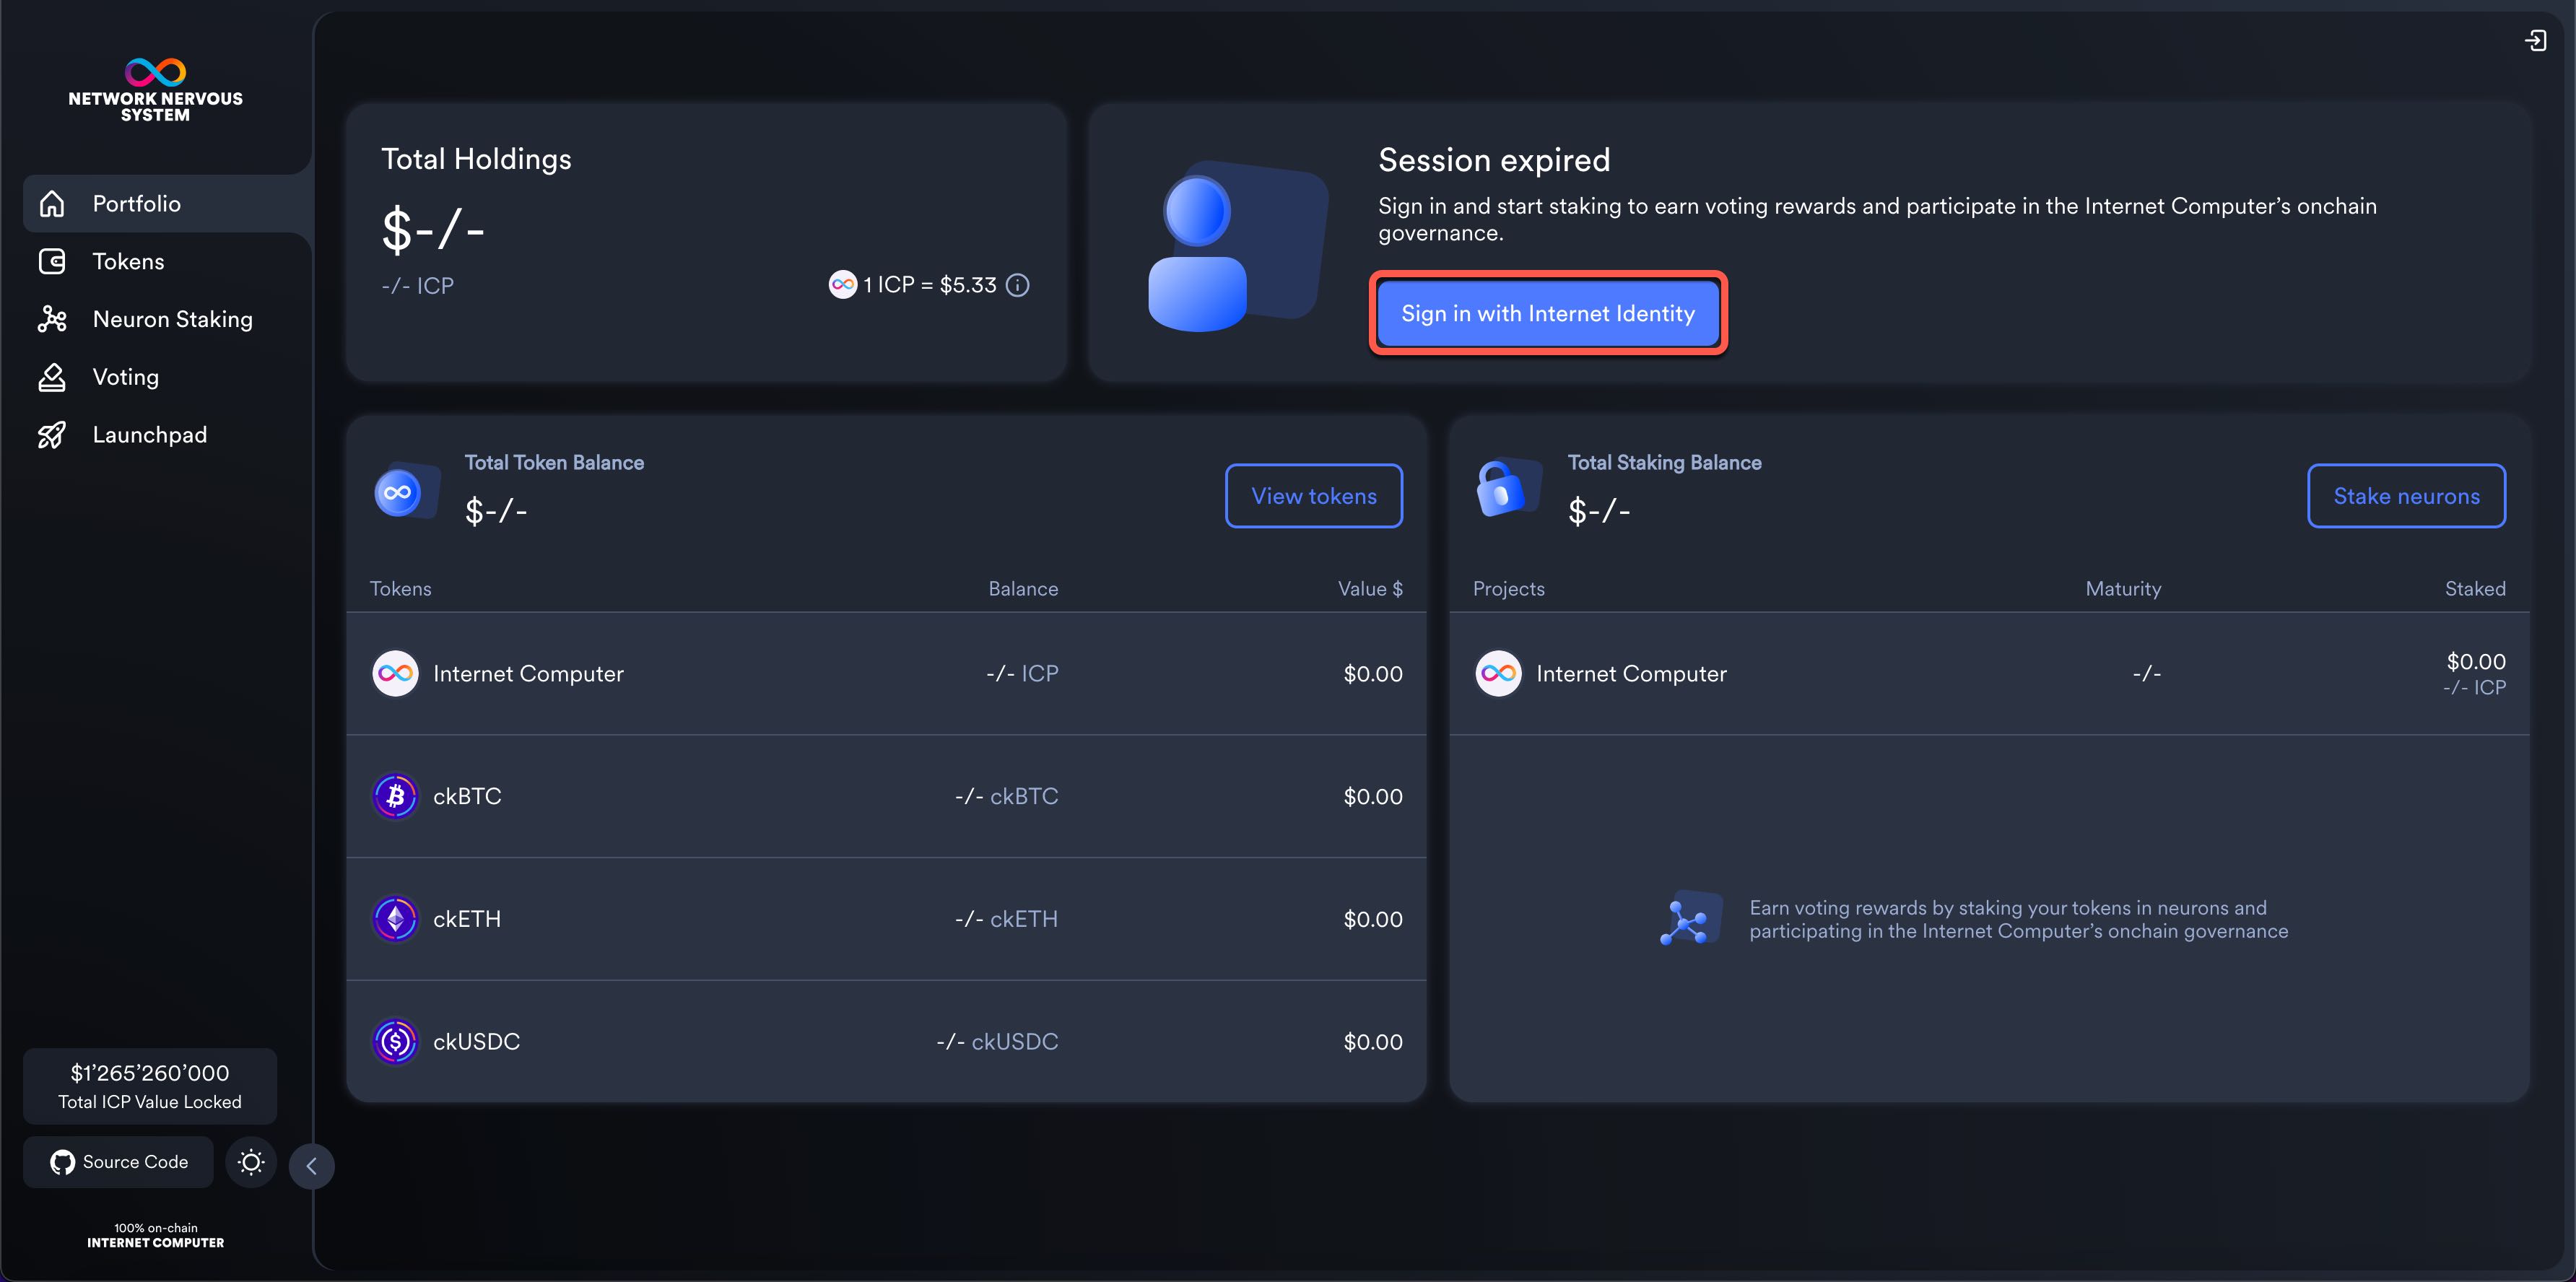Open View tokens
2576x1282 pixels.
[1313, 495]
